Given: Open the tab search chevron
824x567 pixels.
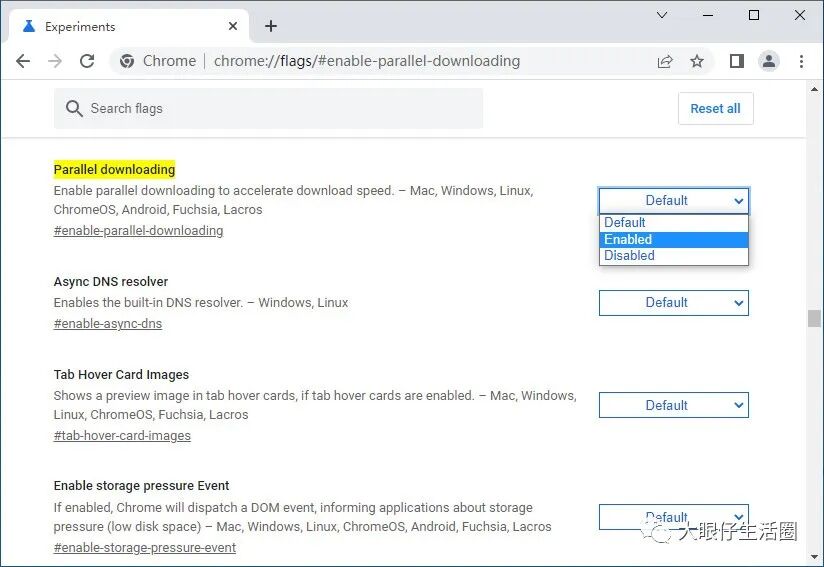Looking at the screenshot, I should pos(662,15).
